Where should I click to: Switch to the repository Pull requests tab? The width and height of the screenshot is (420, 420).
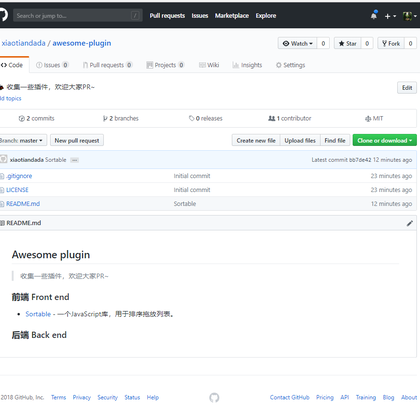pos(107,65)
